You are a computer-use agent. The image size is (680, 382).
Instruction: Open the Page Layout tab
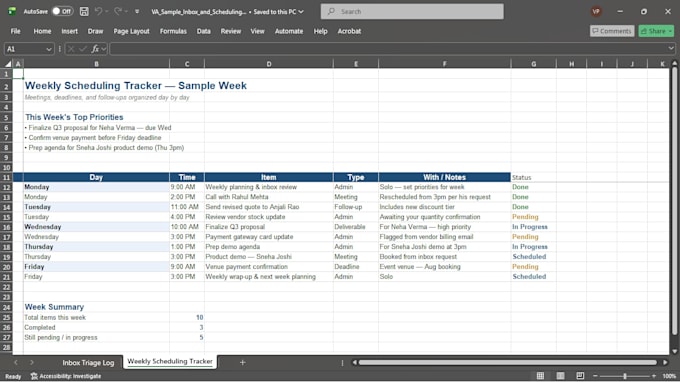point(131,31)
